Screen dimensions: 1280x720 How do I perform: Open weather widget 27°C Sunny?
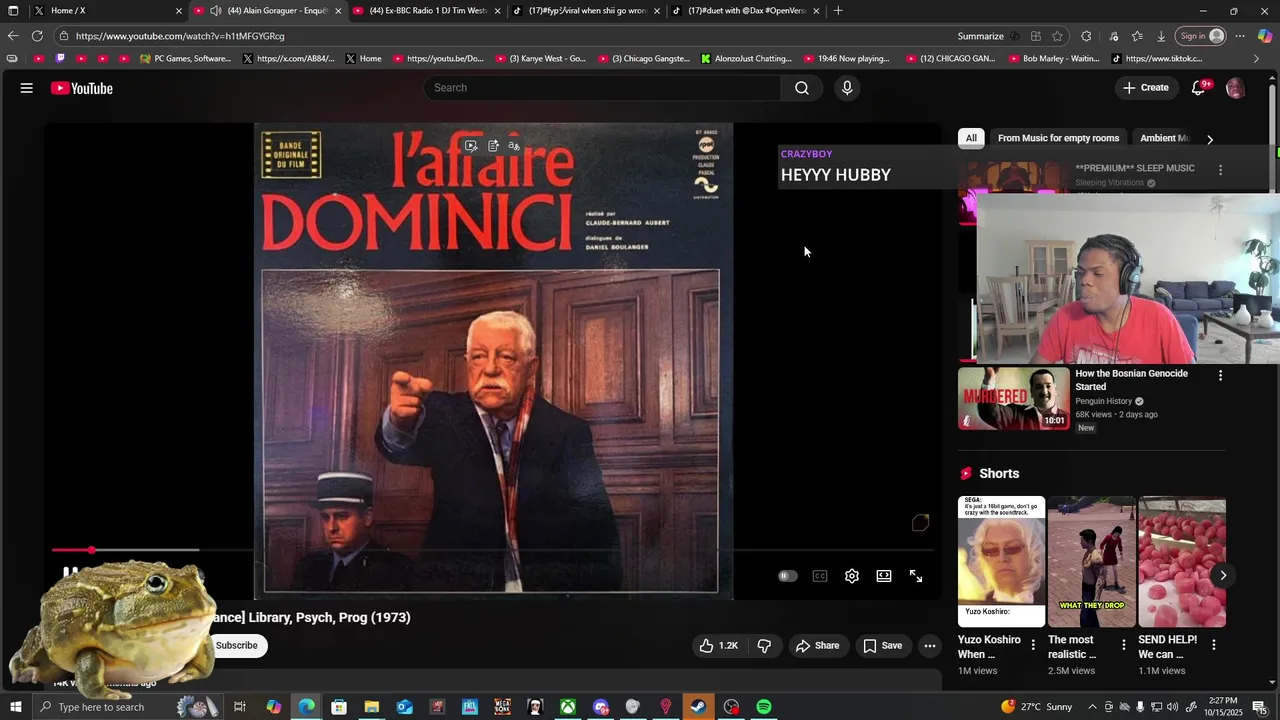[1037, 707]
